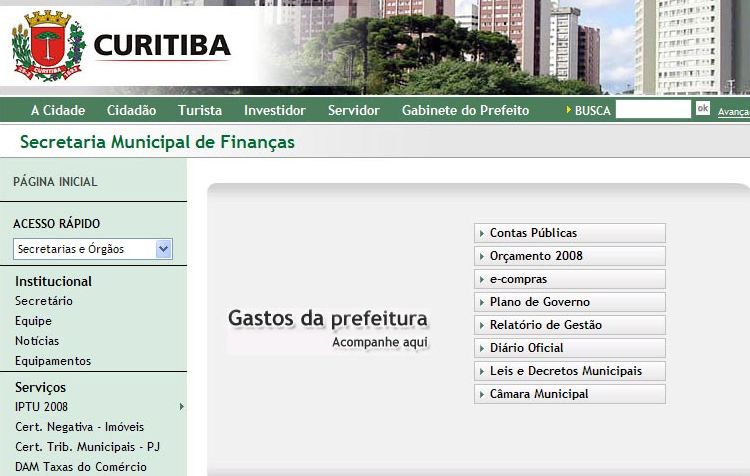Viewport: 750px width, 476px height.
Task: Open the Contas Públicas button
Action: click(x=570, y=233)
